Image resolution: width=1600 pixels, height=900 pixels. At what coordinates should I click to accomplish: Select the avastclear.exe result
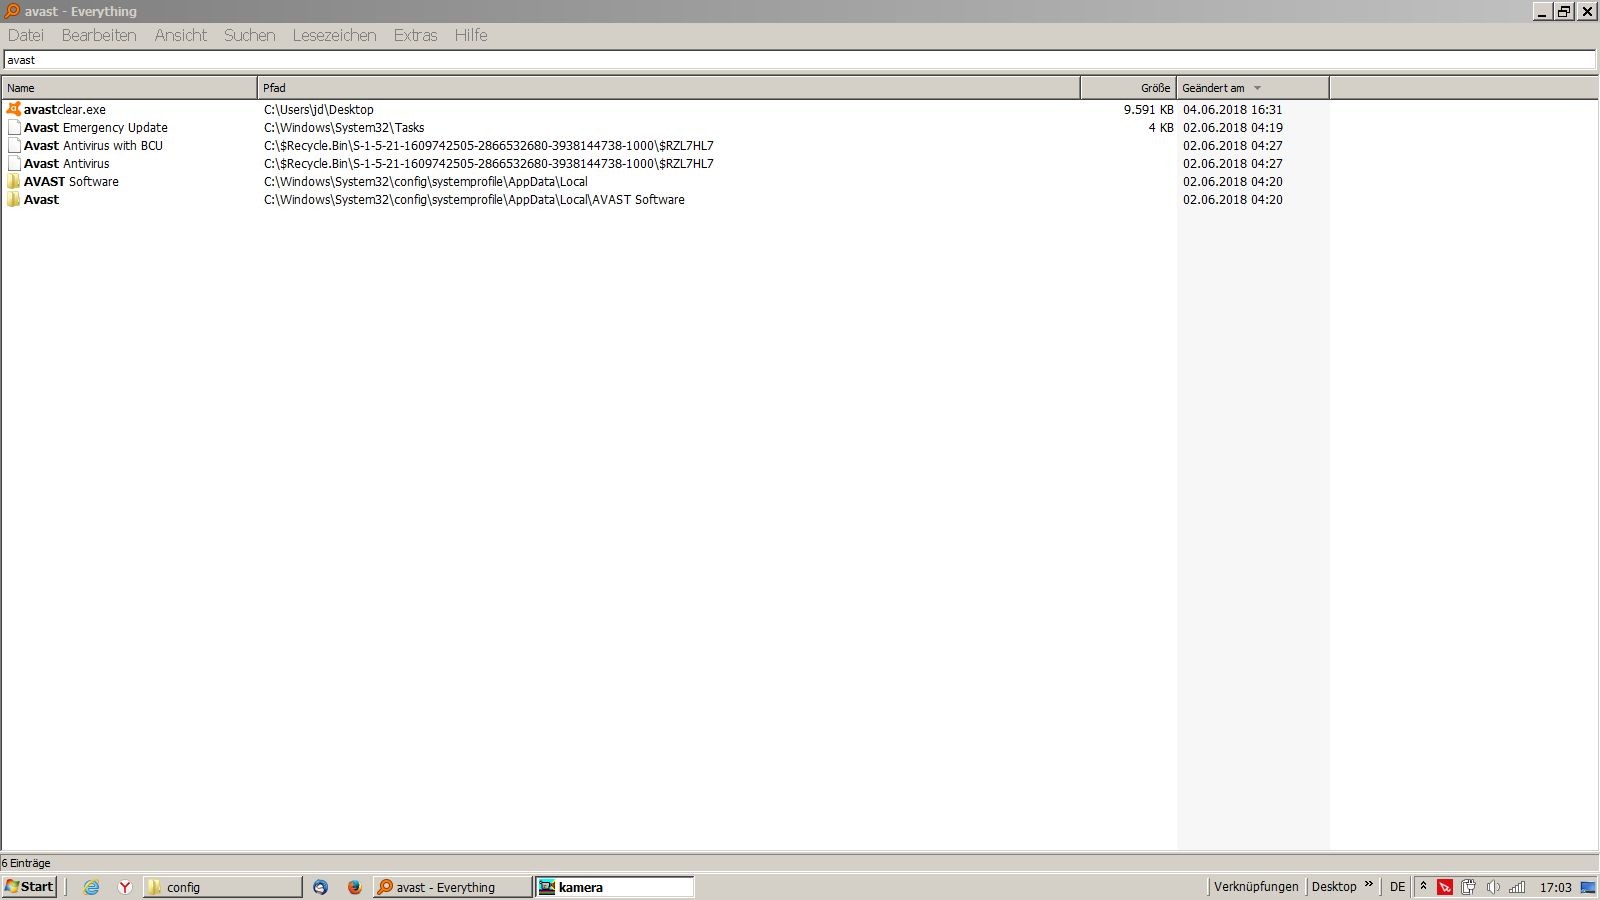[65, 110]
